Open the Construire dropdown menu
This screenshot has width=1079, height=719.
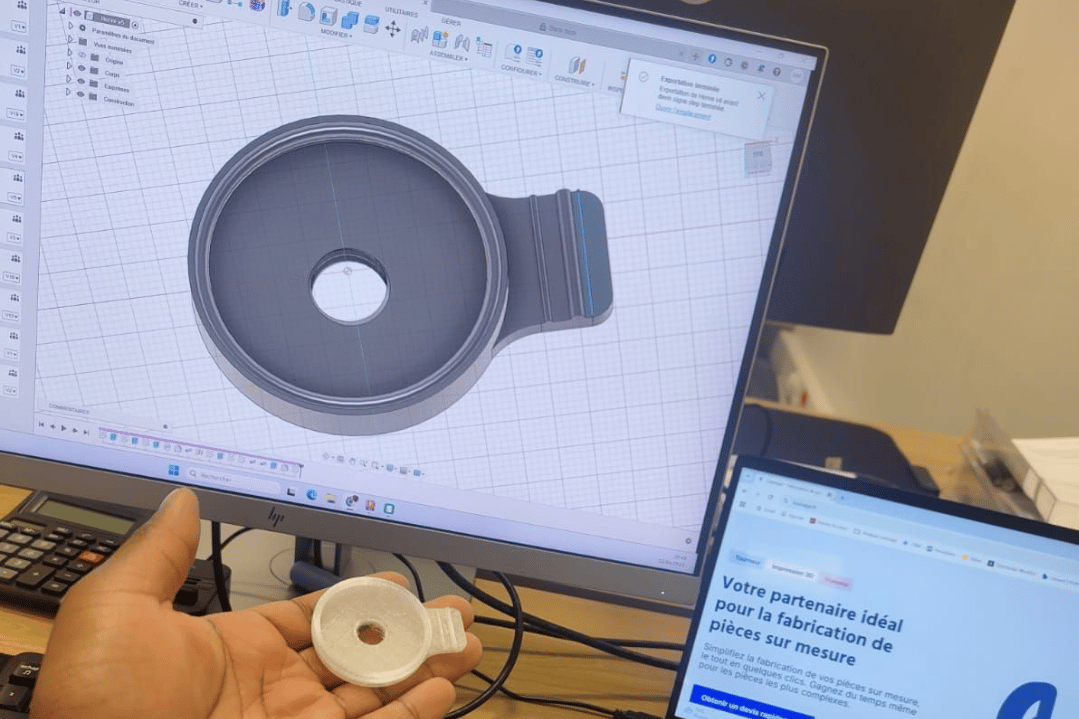pos(574,80)
